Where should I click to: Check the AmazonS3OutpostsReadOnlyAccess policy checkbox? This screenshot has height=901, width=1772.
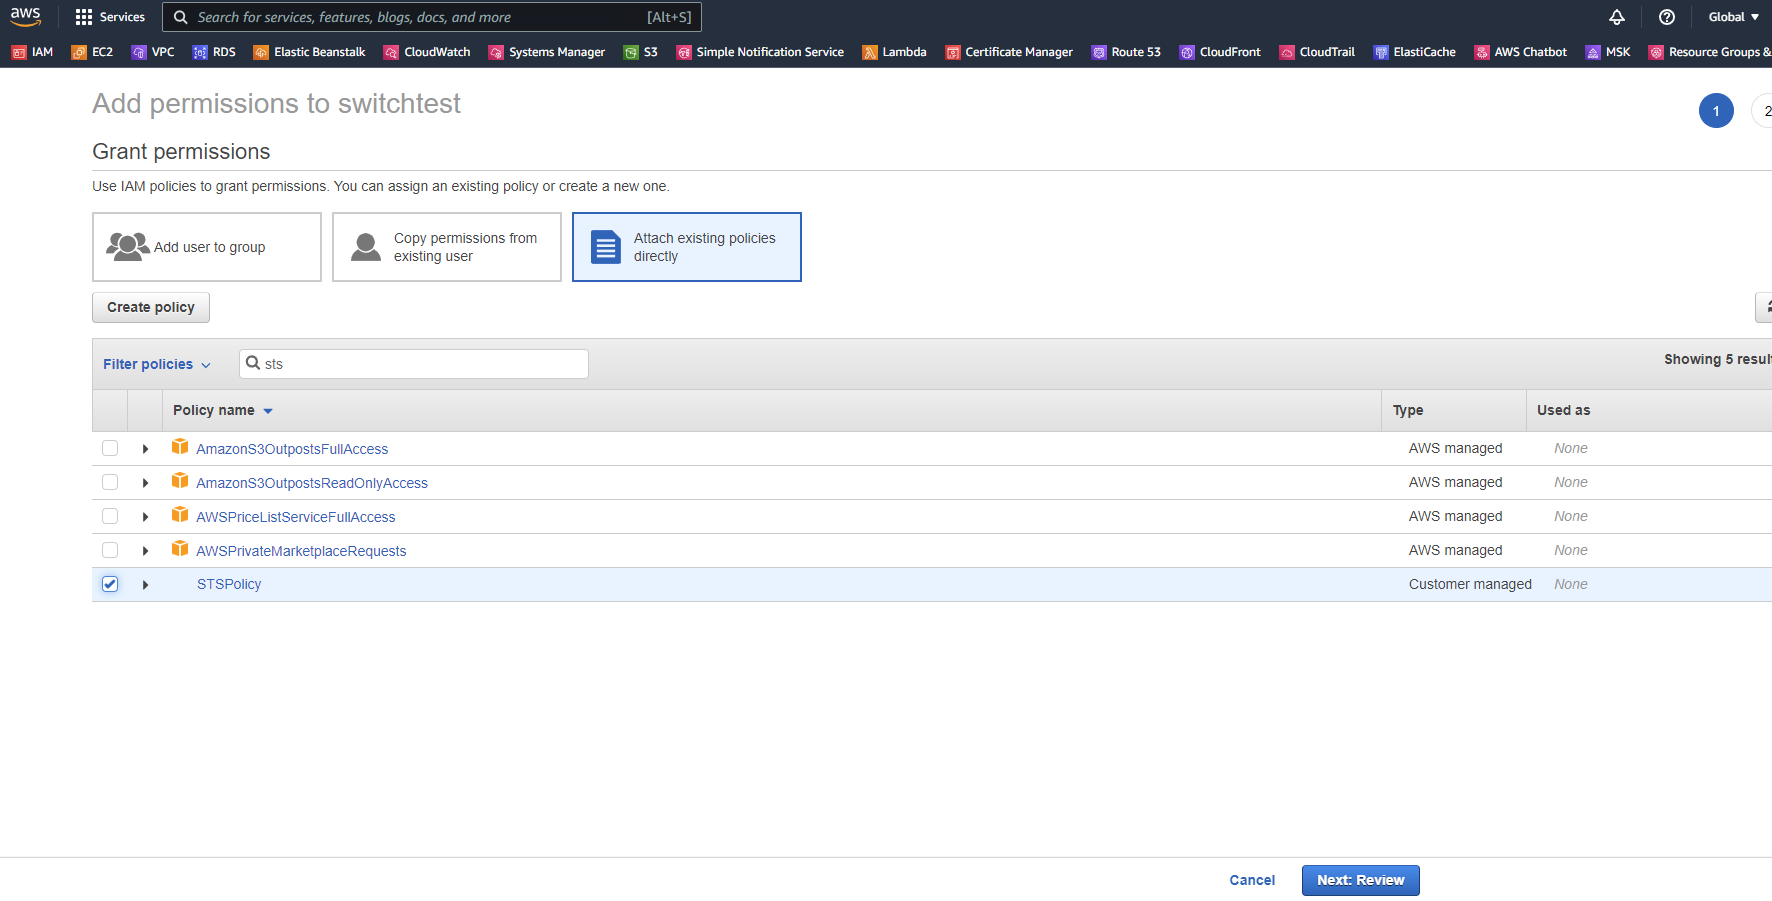[x=110, y=482]
